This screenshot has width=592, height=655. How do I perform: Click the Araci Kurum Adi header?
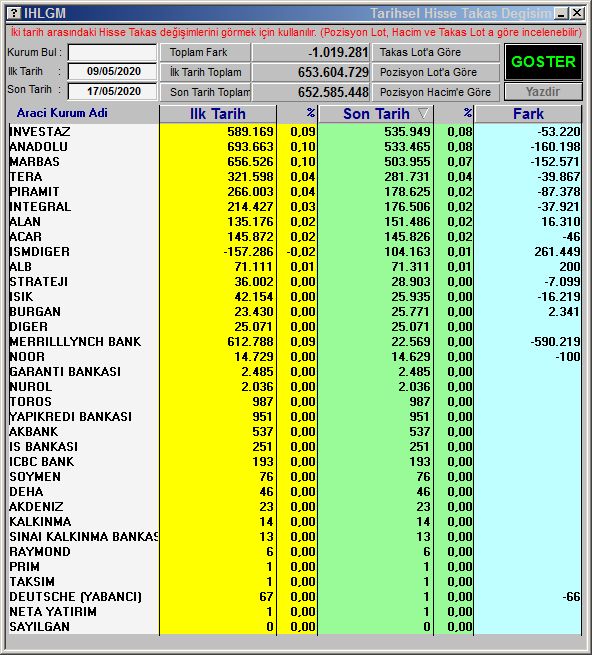tap(62, 113)
